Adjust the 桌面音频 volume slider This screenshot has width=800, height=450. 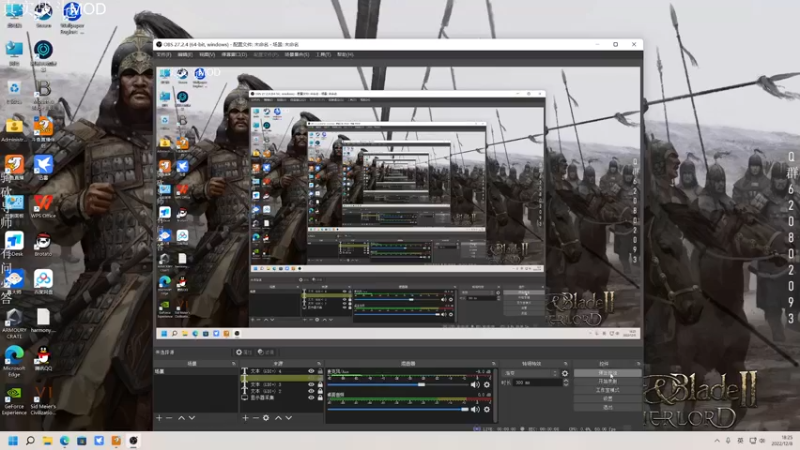coord(398,409)
